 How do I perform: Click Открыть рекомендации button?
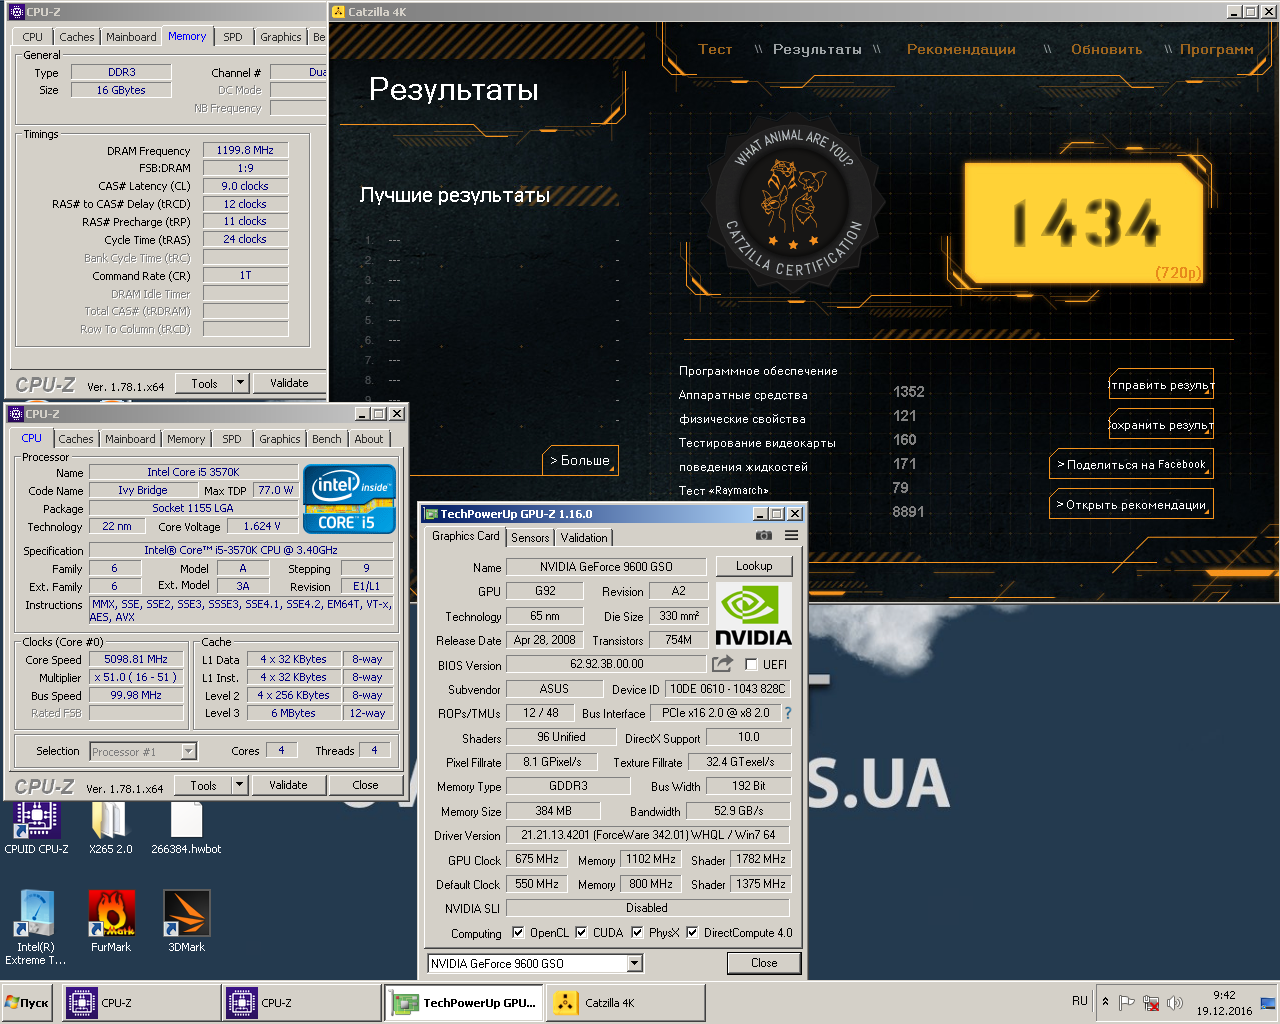click(x=1131, y=505)
